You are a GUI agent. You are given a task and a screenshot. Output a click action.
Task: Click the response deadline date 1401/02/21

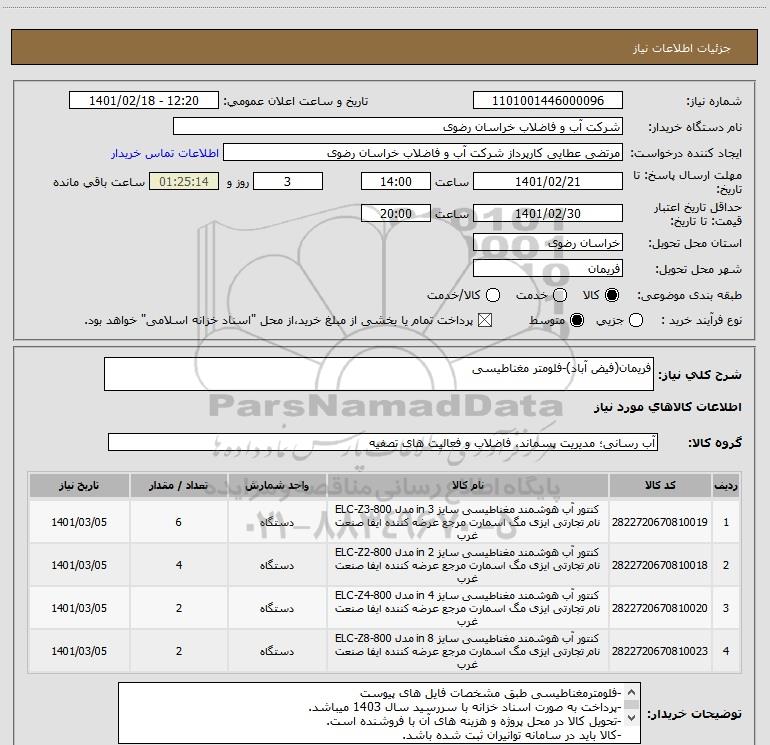[548, 182]
